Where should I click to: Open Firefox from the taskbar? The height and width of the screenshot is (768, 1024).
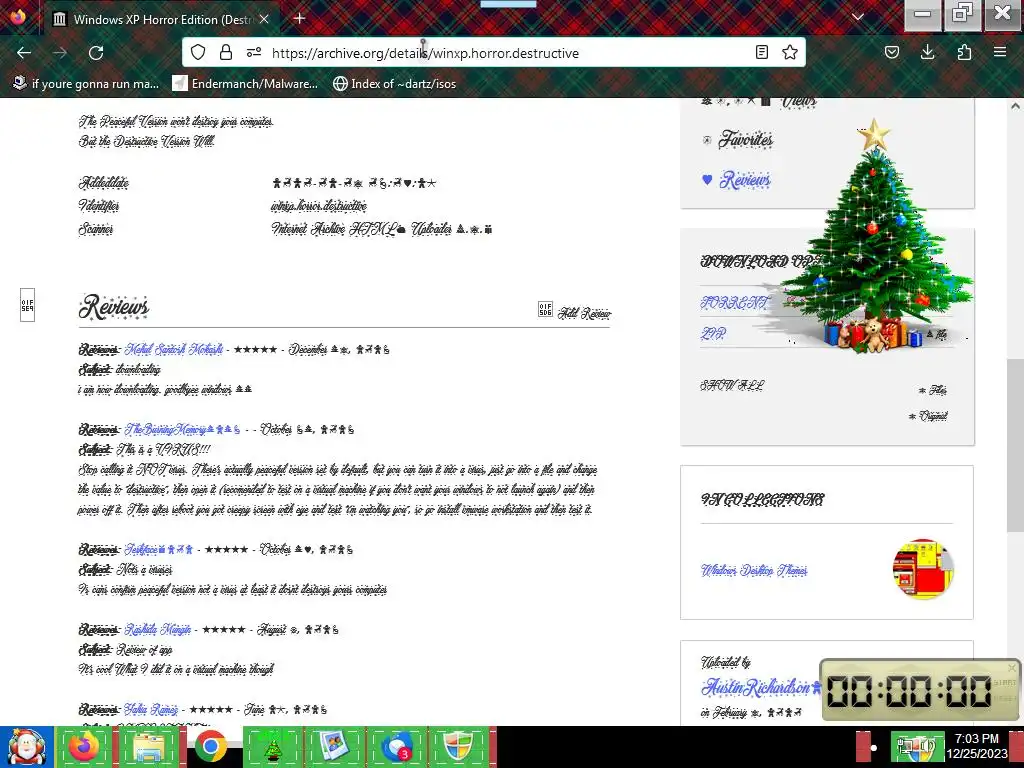pos(84,747)
